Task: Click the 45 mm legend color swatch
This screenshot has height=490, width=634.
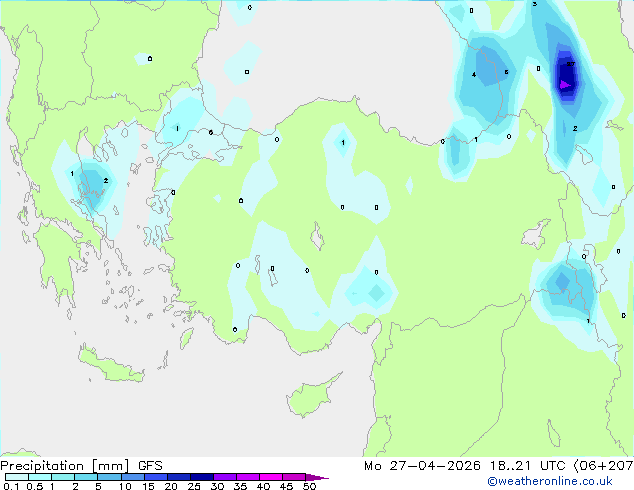Action: click(x=294, y=477)
